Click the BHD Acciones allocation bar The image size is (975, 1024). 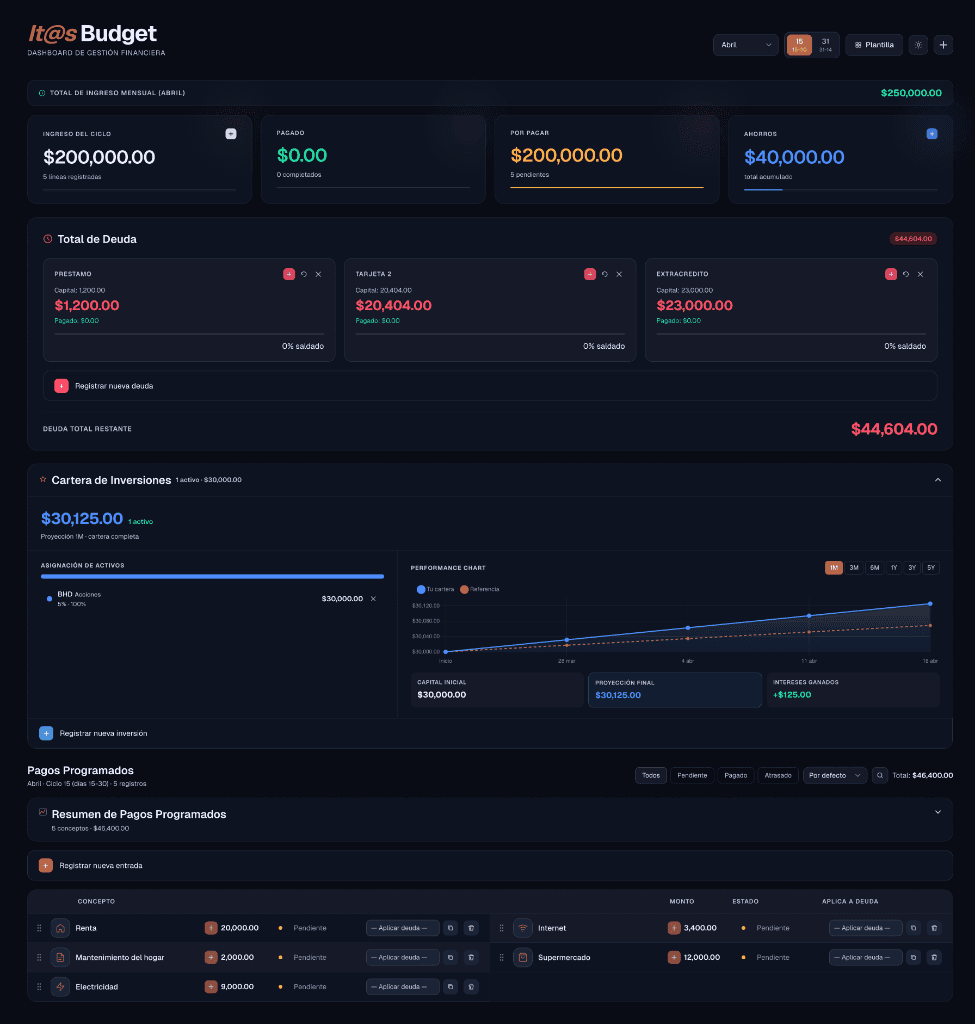212,577
